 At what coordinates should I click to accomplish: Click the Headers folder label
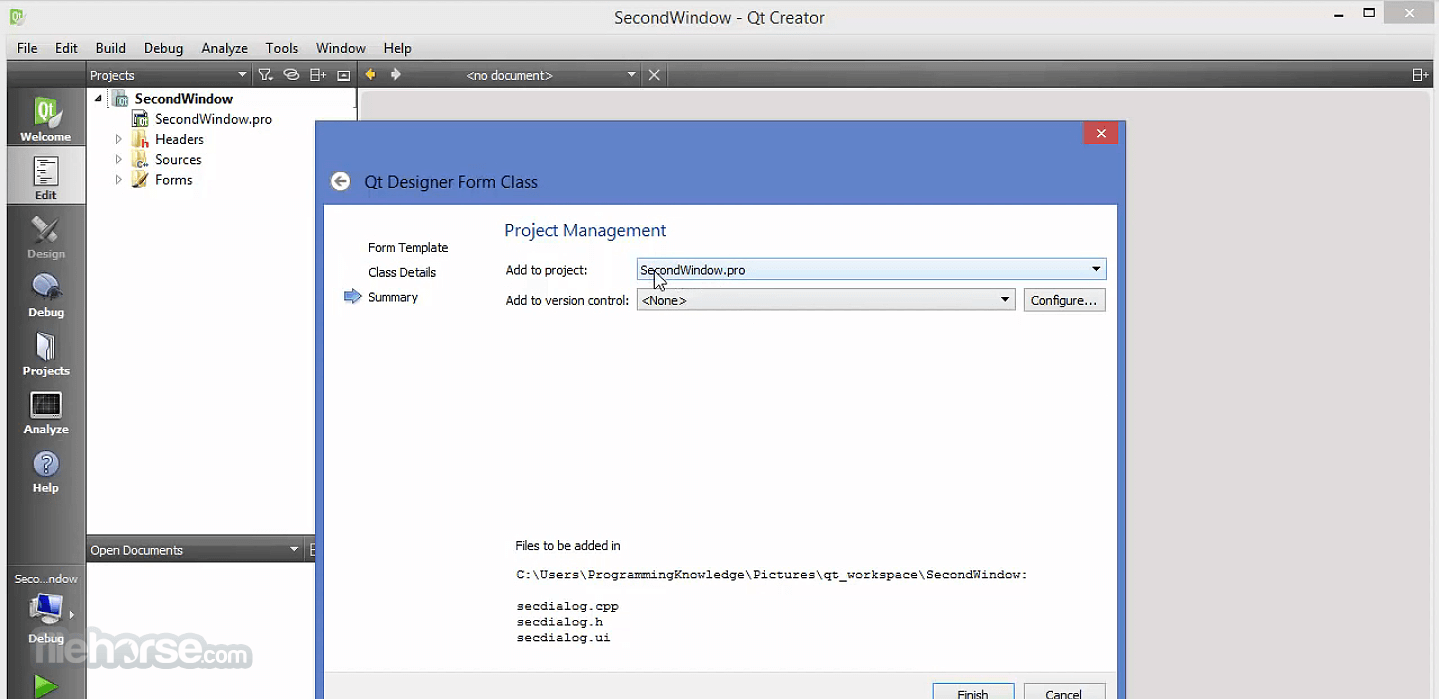pyautogui.click(x=179, y=139)
